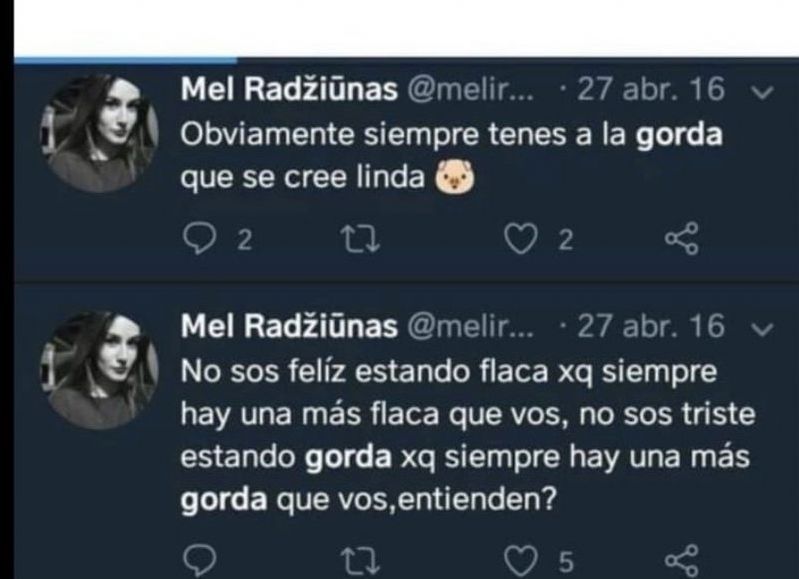Open the 'No sos felíz estando flaca' tweet text
Viewport: 799px width, 579px height.
[x=468, y=436]
